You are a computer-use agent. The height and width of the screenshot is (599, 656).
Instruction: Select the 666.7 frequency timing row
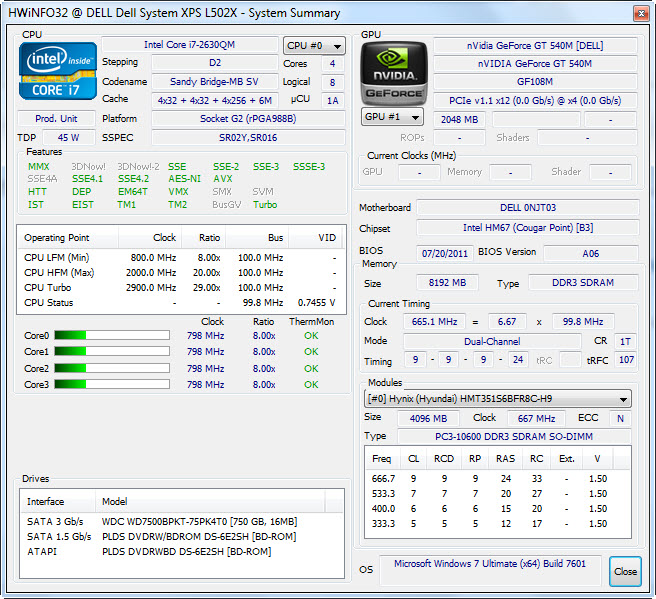pyautogui.click(x=497, y=479)
